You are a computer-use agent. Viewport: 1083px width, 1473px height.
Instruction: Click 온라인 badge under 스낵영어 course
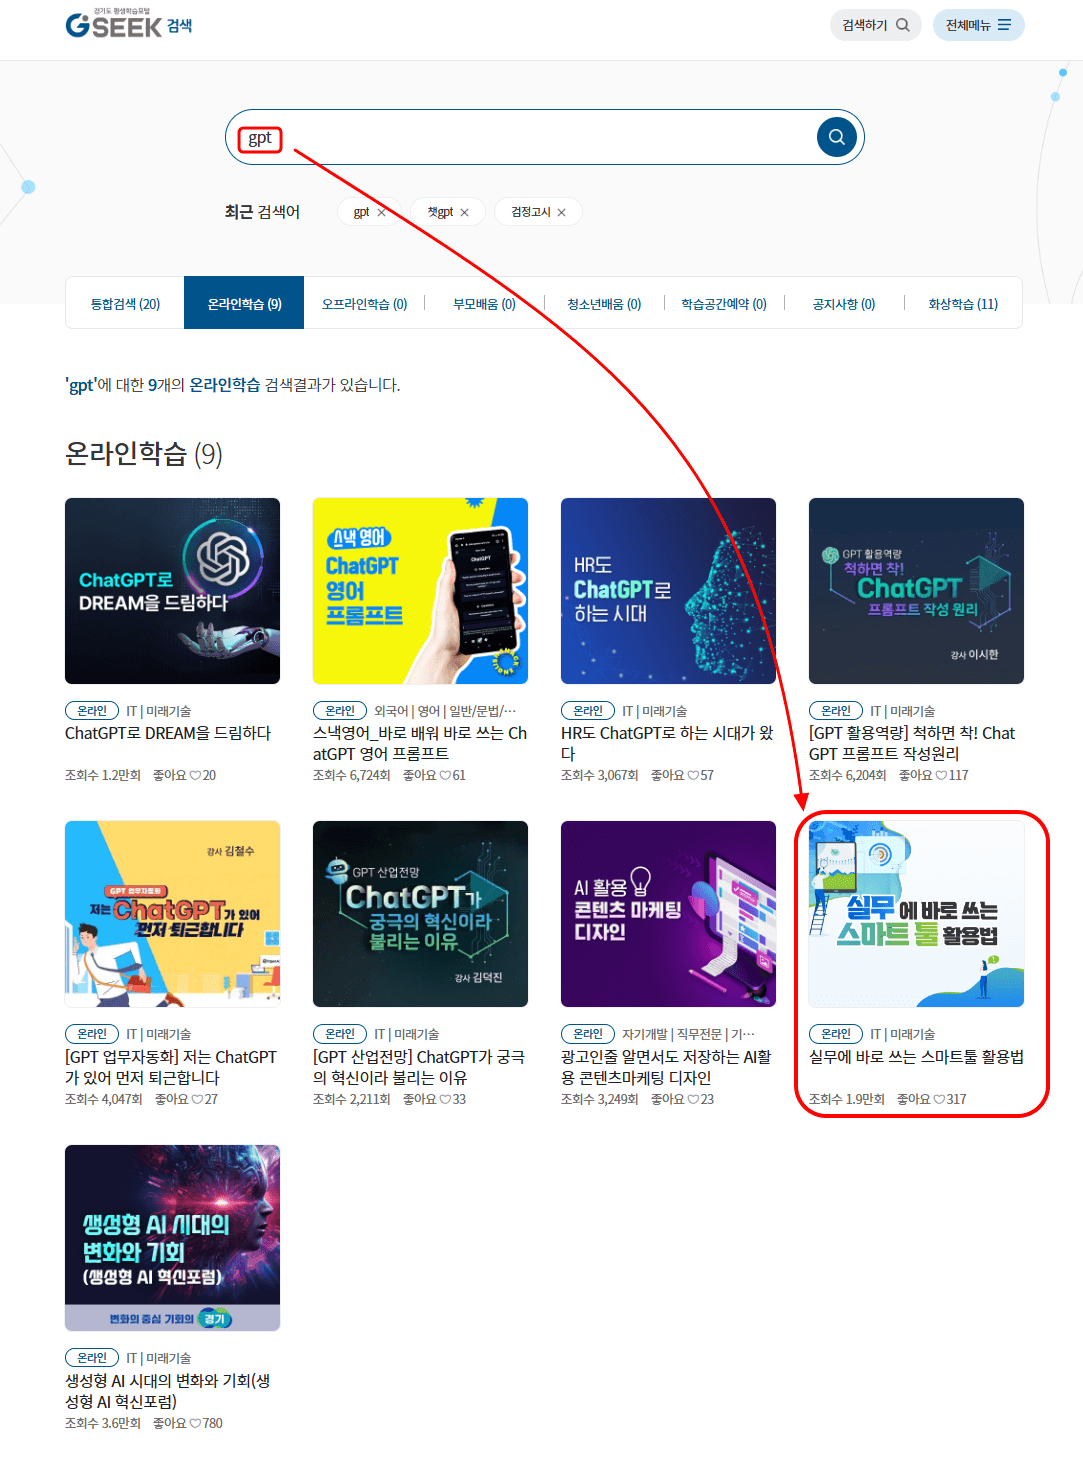point(340,711)
